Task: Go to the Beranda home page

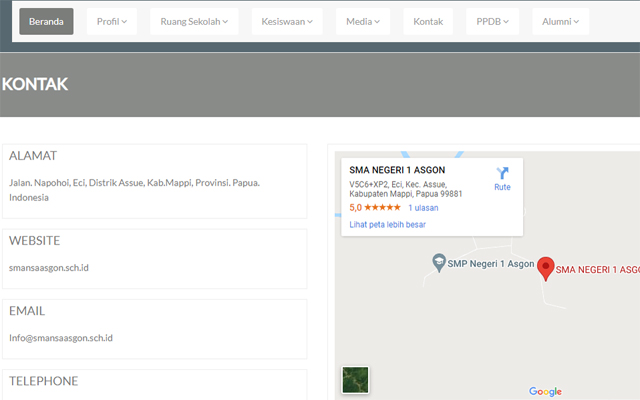Action: click(x=46, y=21)
